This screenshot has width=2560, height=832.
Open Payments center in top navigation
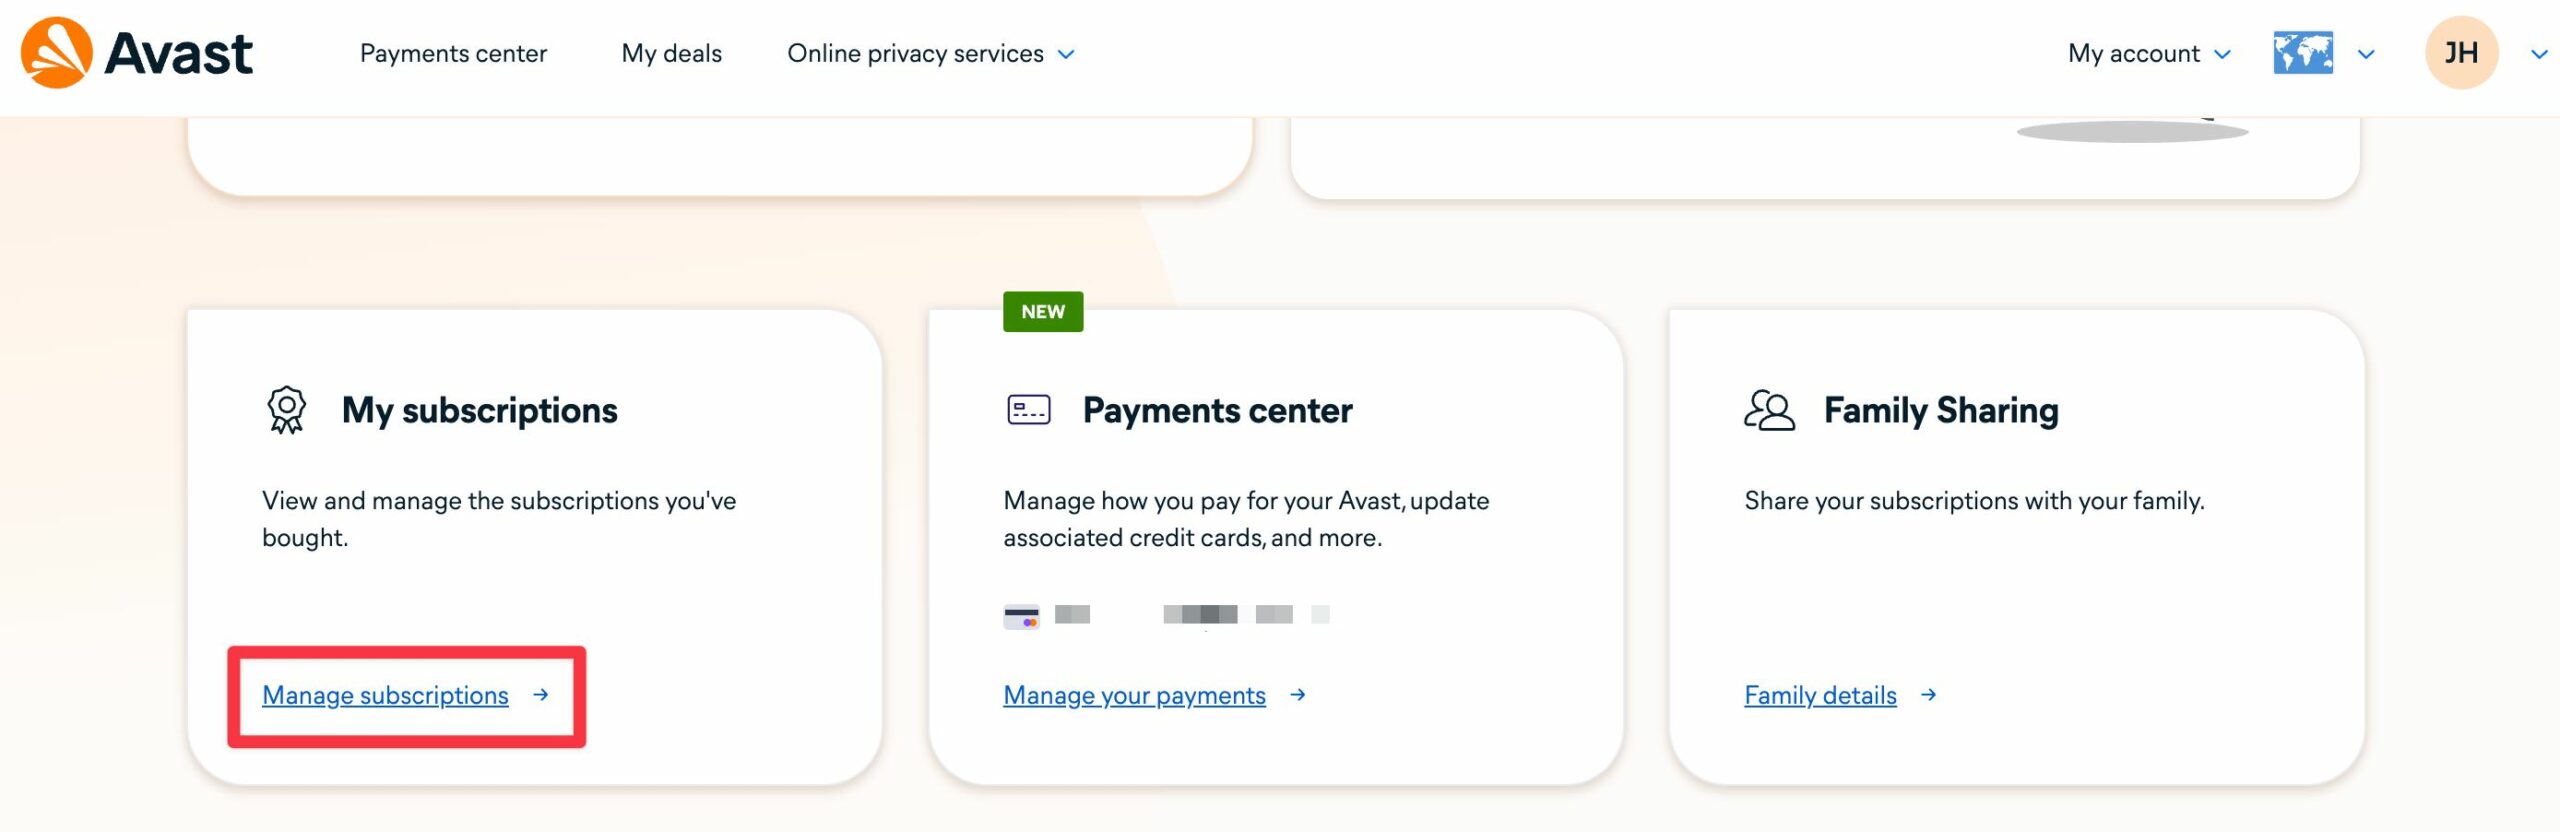pyautogui.click(x=453, y=53)
